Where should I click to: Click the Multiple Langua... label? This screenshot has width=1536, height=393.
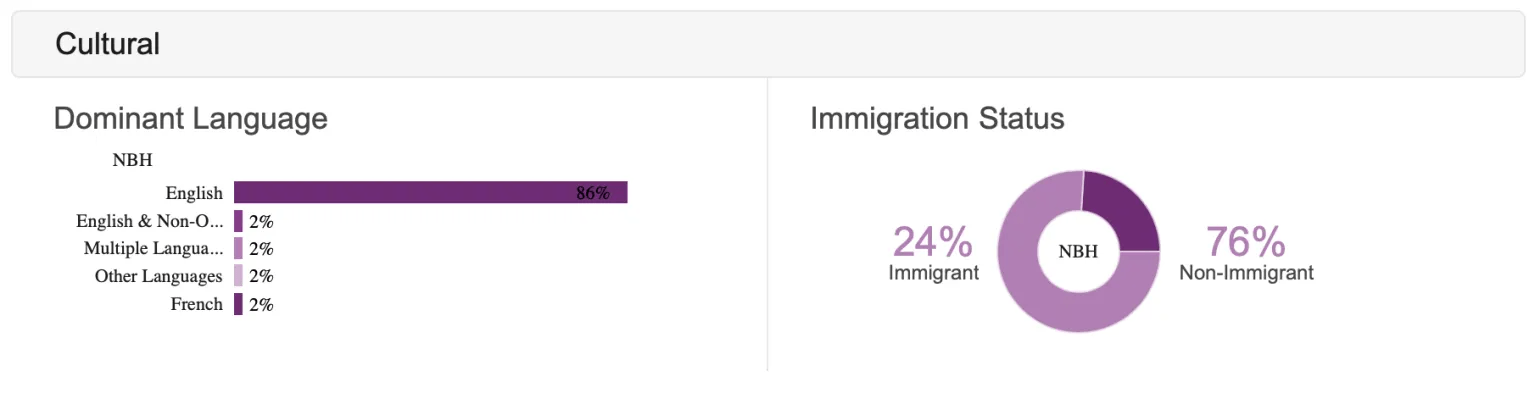coord(153,248)
